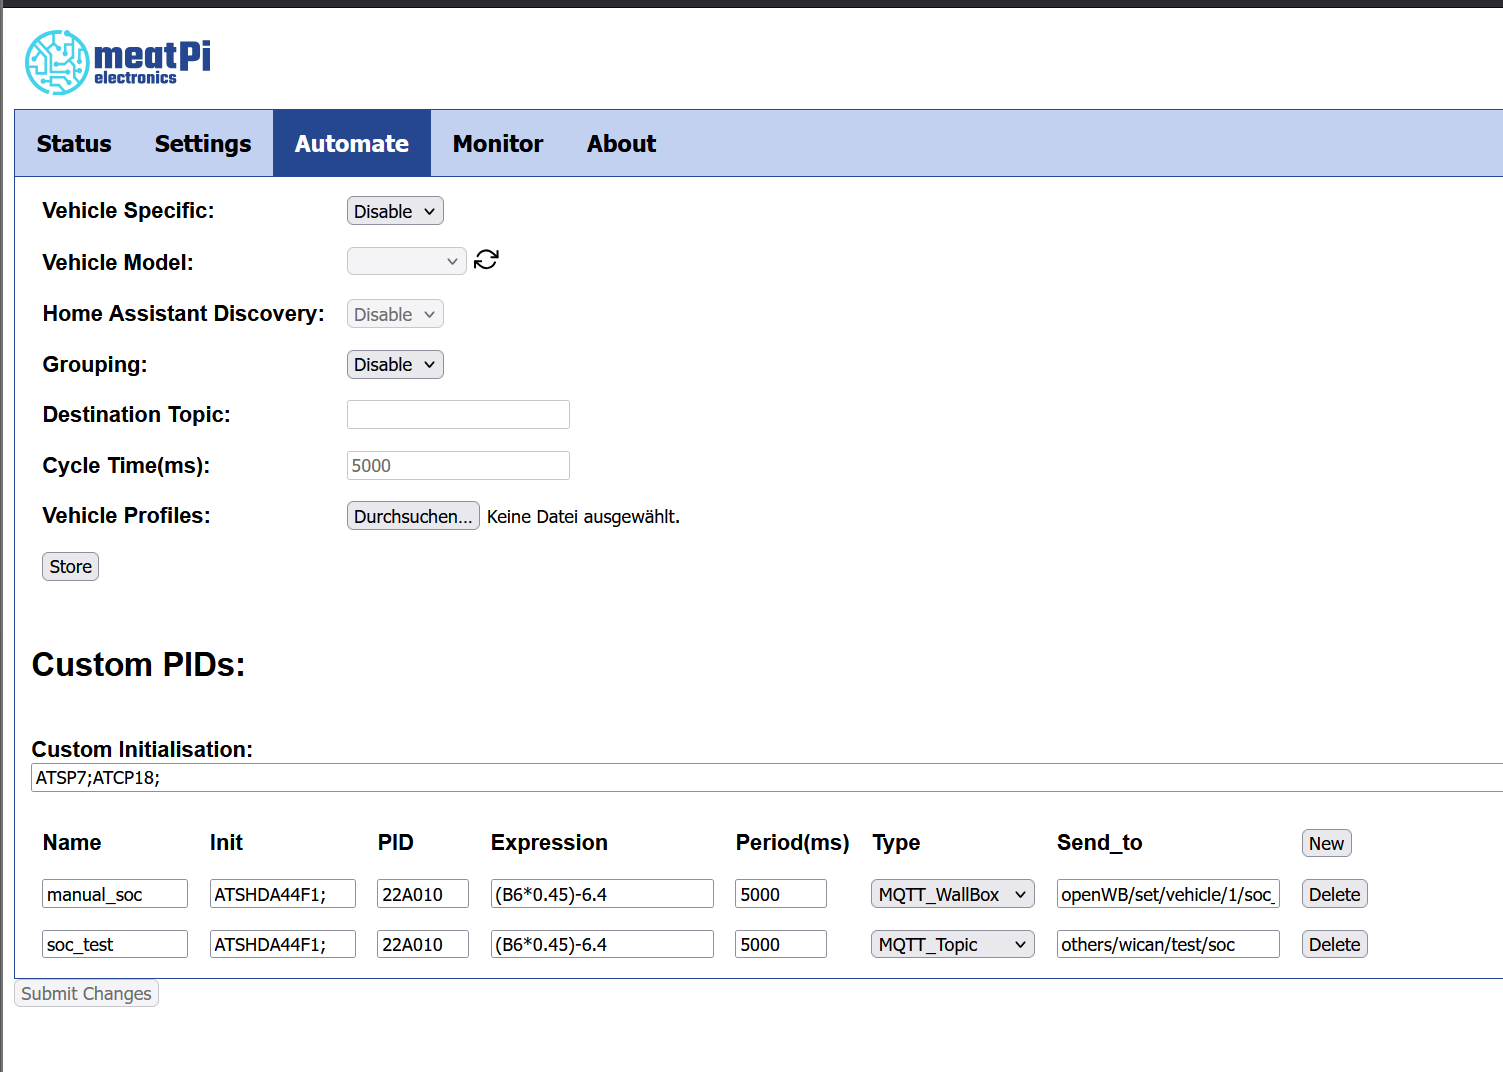Screen dimensions: 1503x1072
Task: Expand the Vehicle Specific dropdown
Action: 395,211
